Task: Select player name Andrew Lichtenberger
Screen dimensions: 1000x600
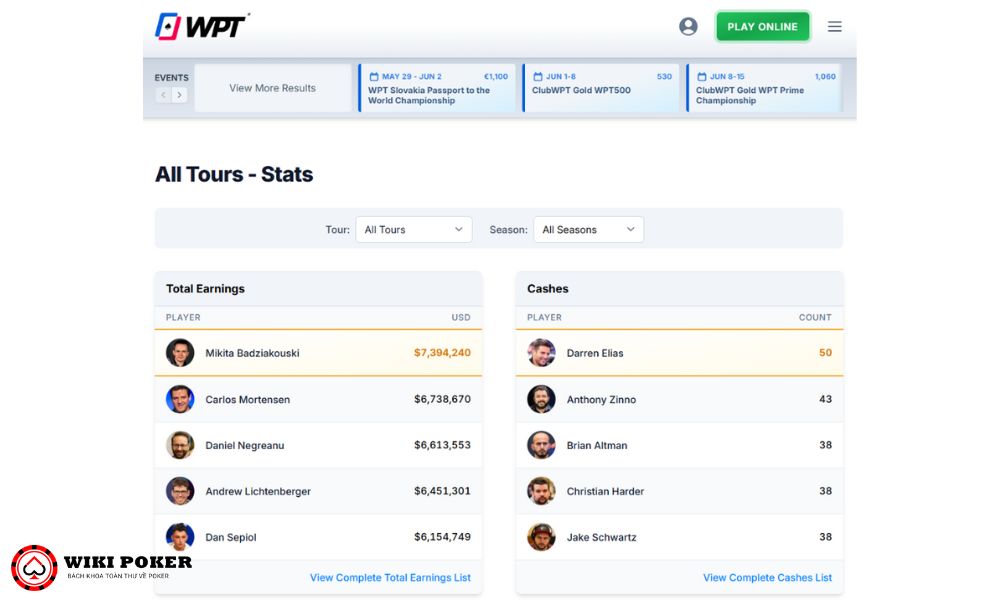Action: pos(258,492)
